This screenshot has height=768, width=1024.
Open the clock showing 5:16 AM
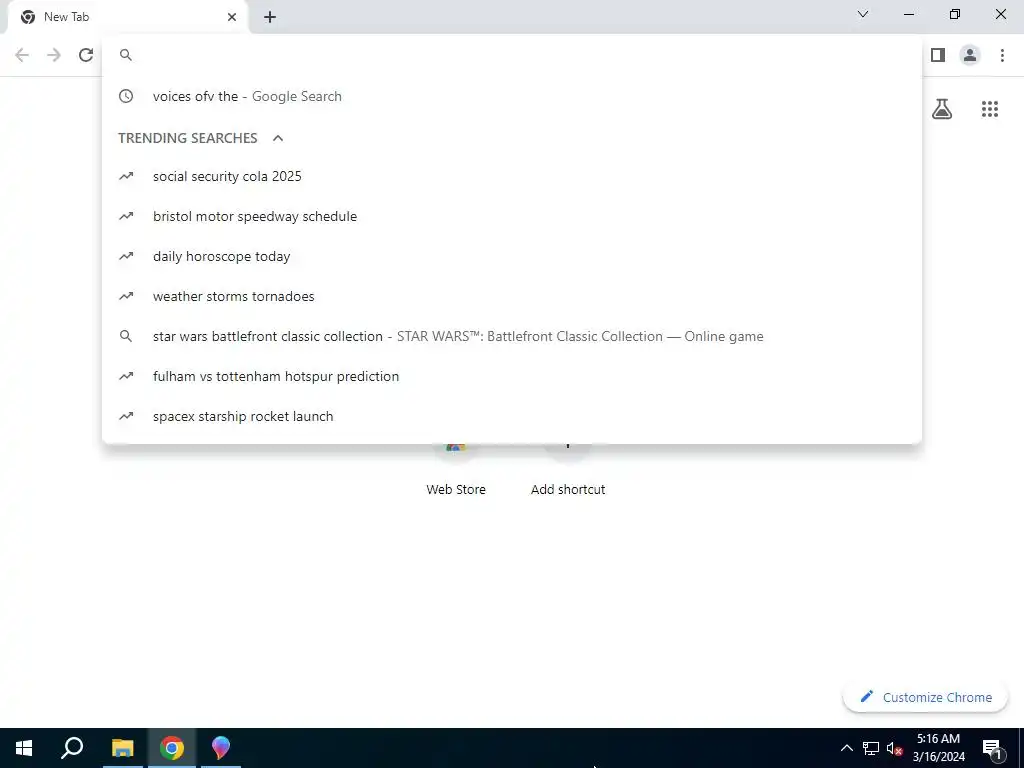[938, 748]
